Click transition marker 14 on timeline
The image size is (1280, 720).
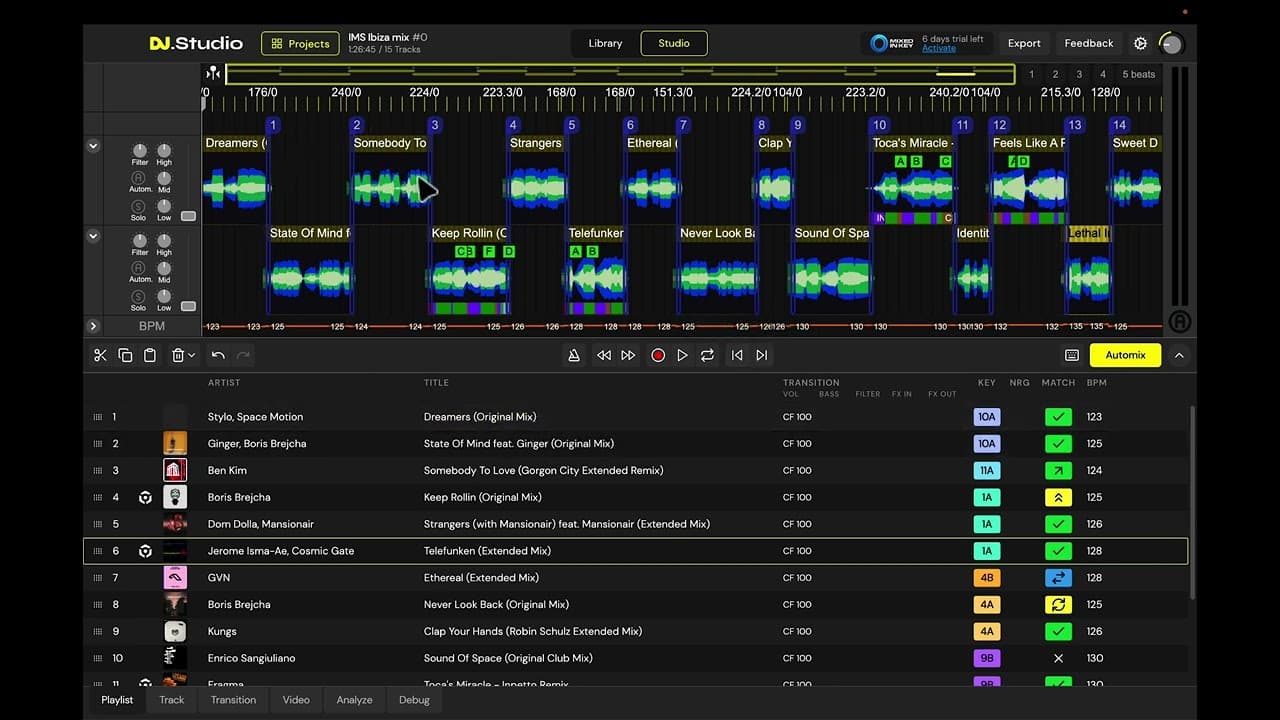[1119, 125]
